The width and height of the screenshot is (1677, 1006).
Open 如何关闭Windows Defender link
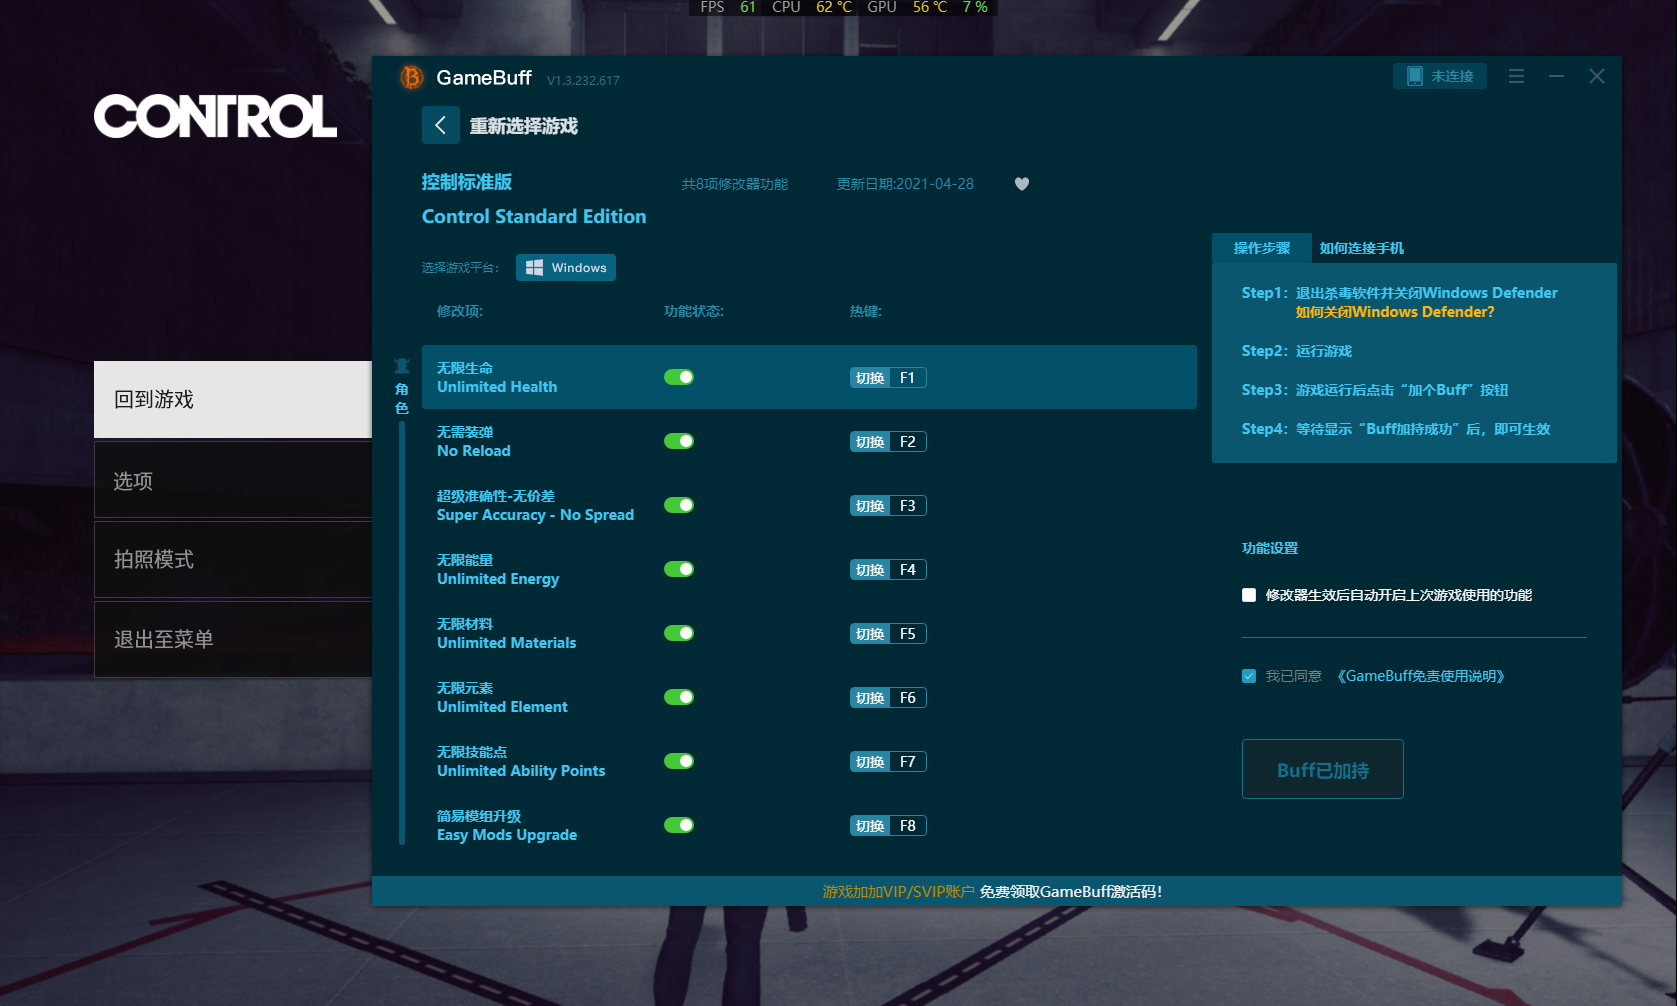(1395, 312)
